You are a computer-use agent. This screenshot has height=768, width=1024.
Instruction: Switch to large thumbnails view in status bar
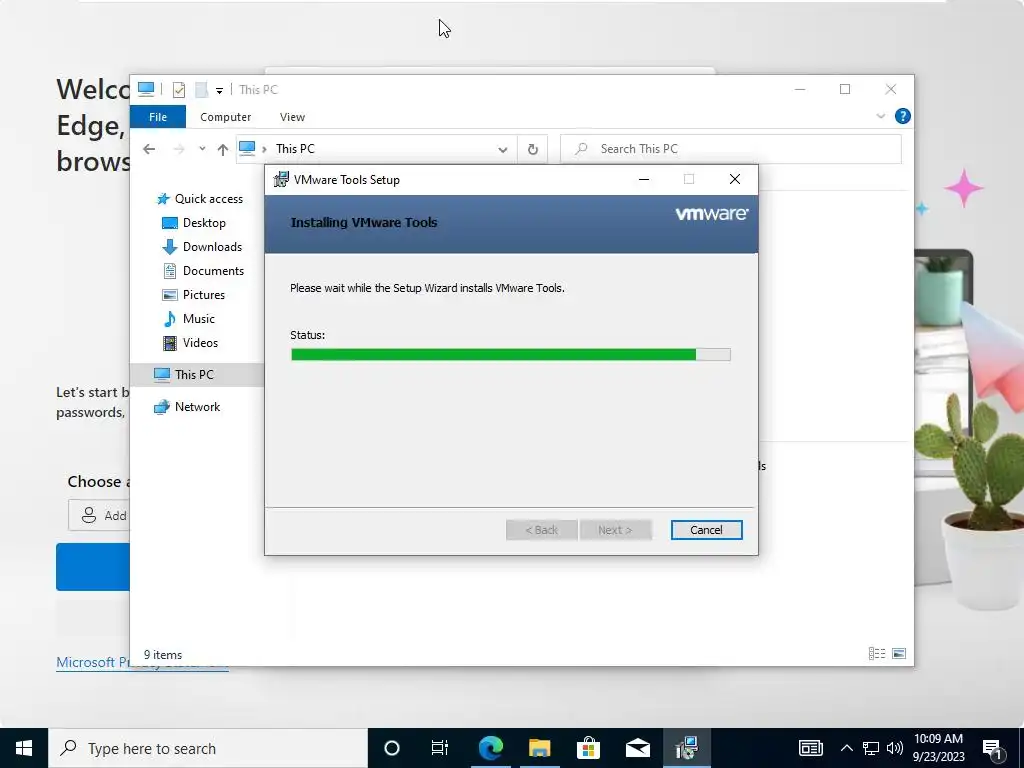(899, 654)
